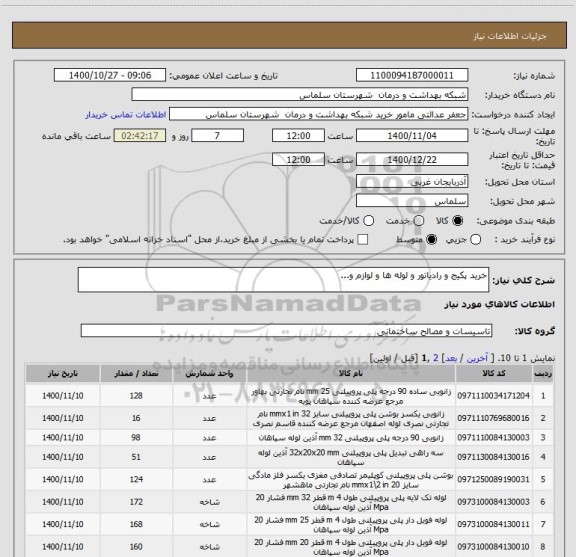The image size is (576, 557).
Task: Click the استان محل تحویل field
Action: (412, 182)
